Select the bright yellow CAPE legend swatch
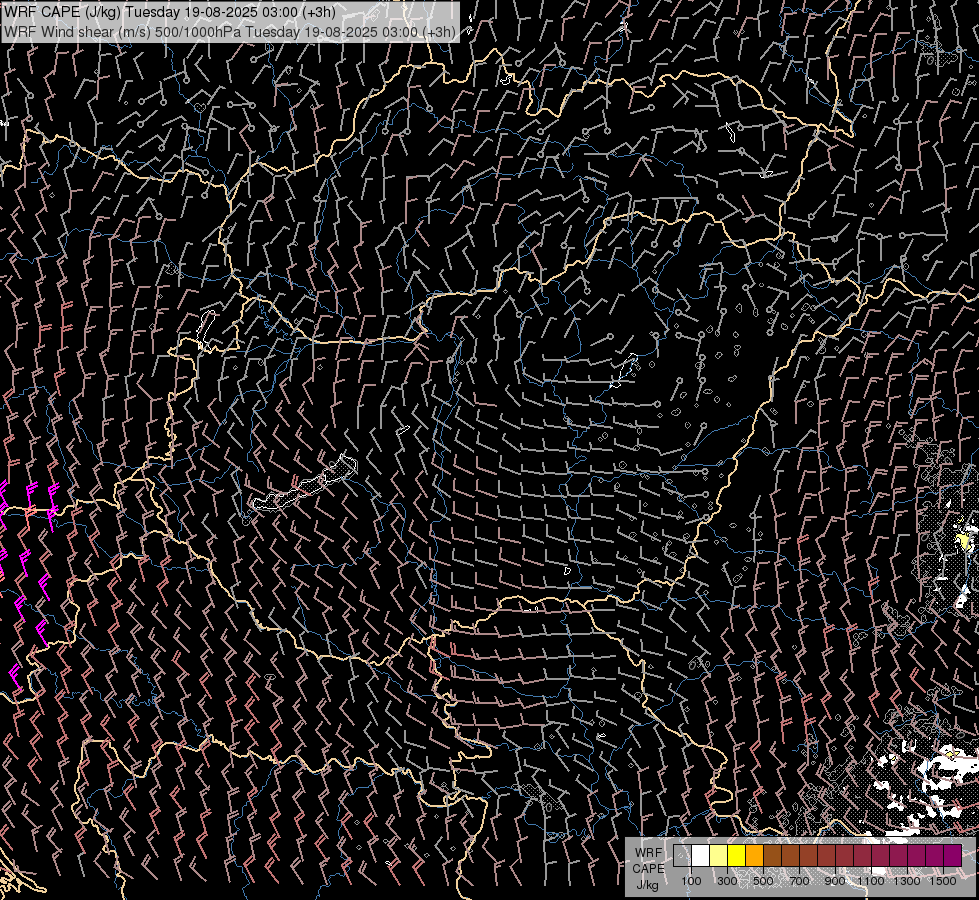Image resolution: width=979 pixels, height=900 pixels. [736, 855]
